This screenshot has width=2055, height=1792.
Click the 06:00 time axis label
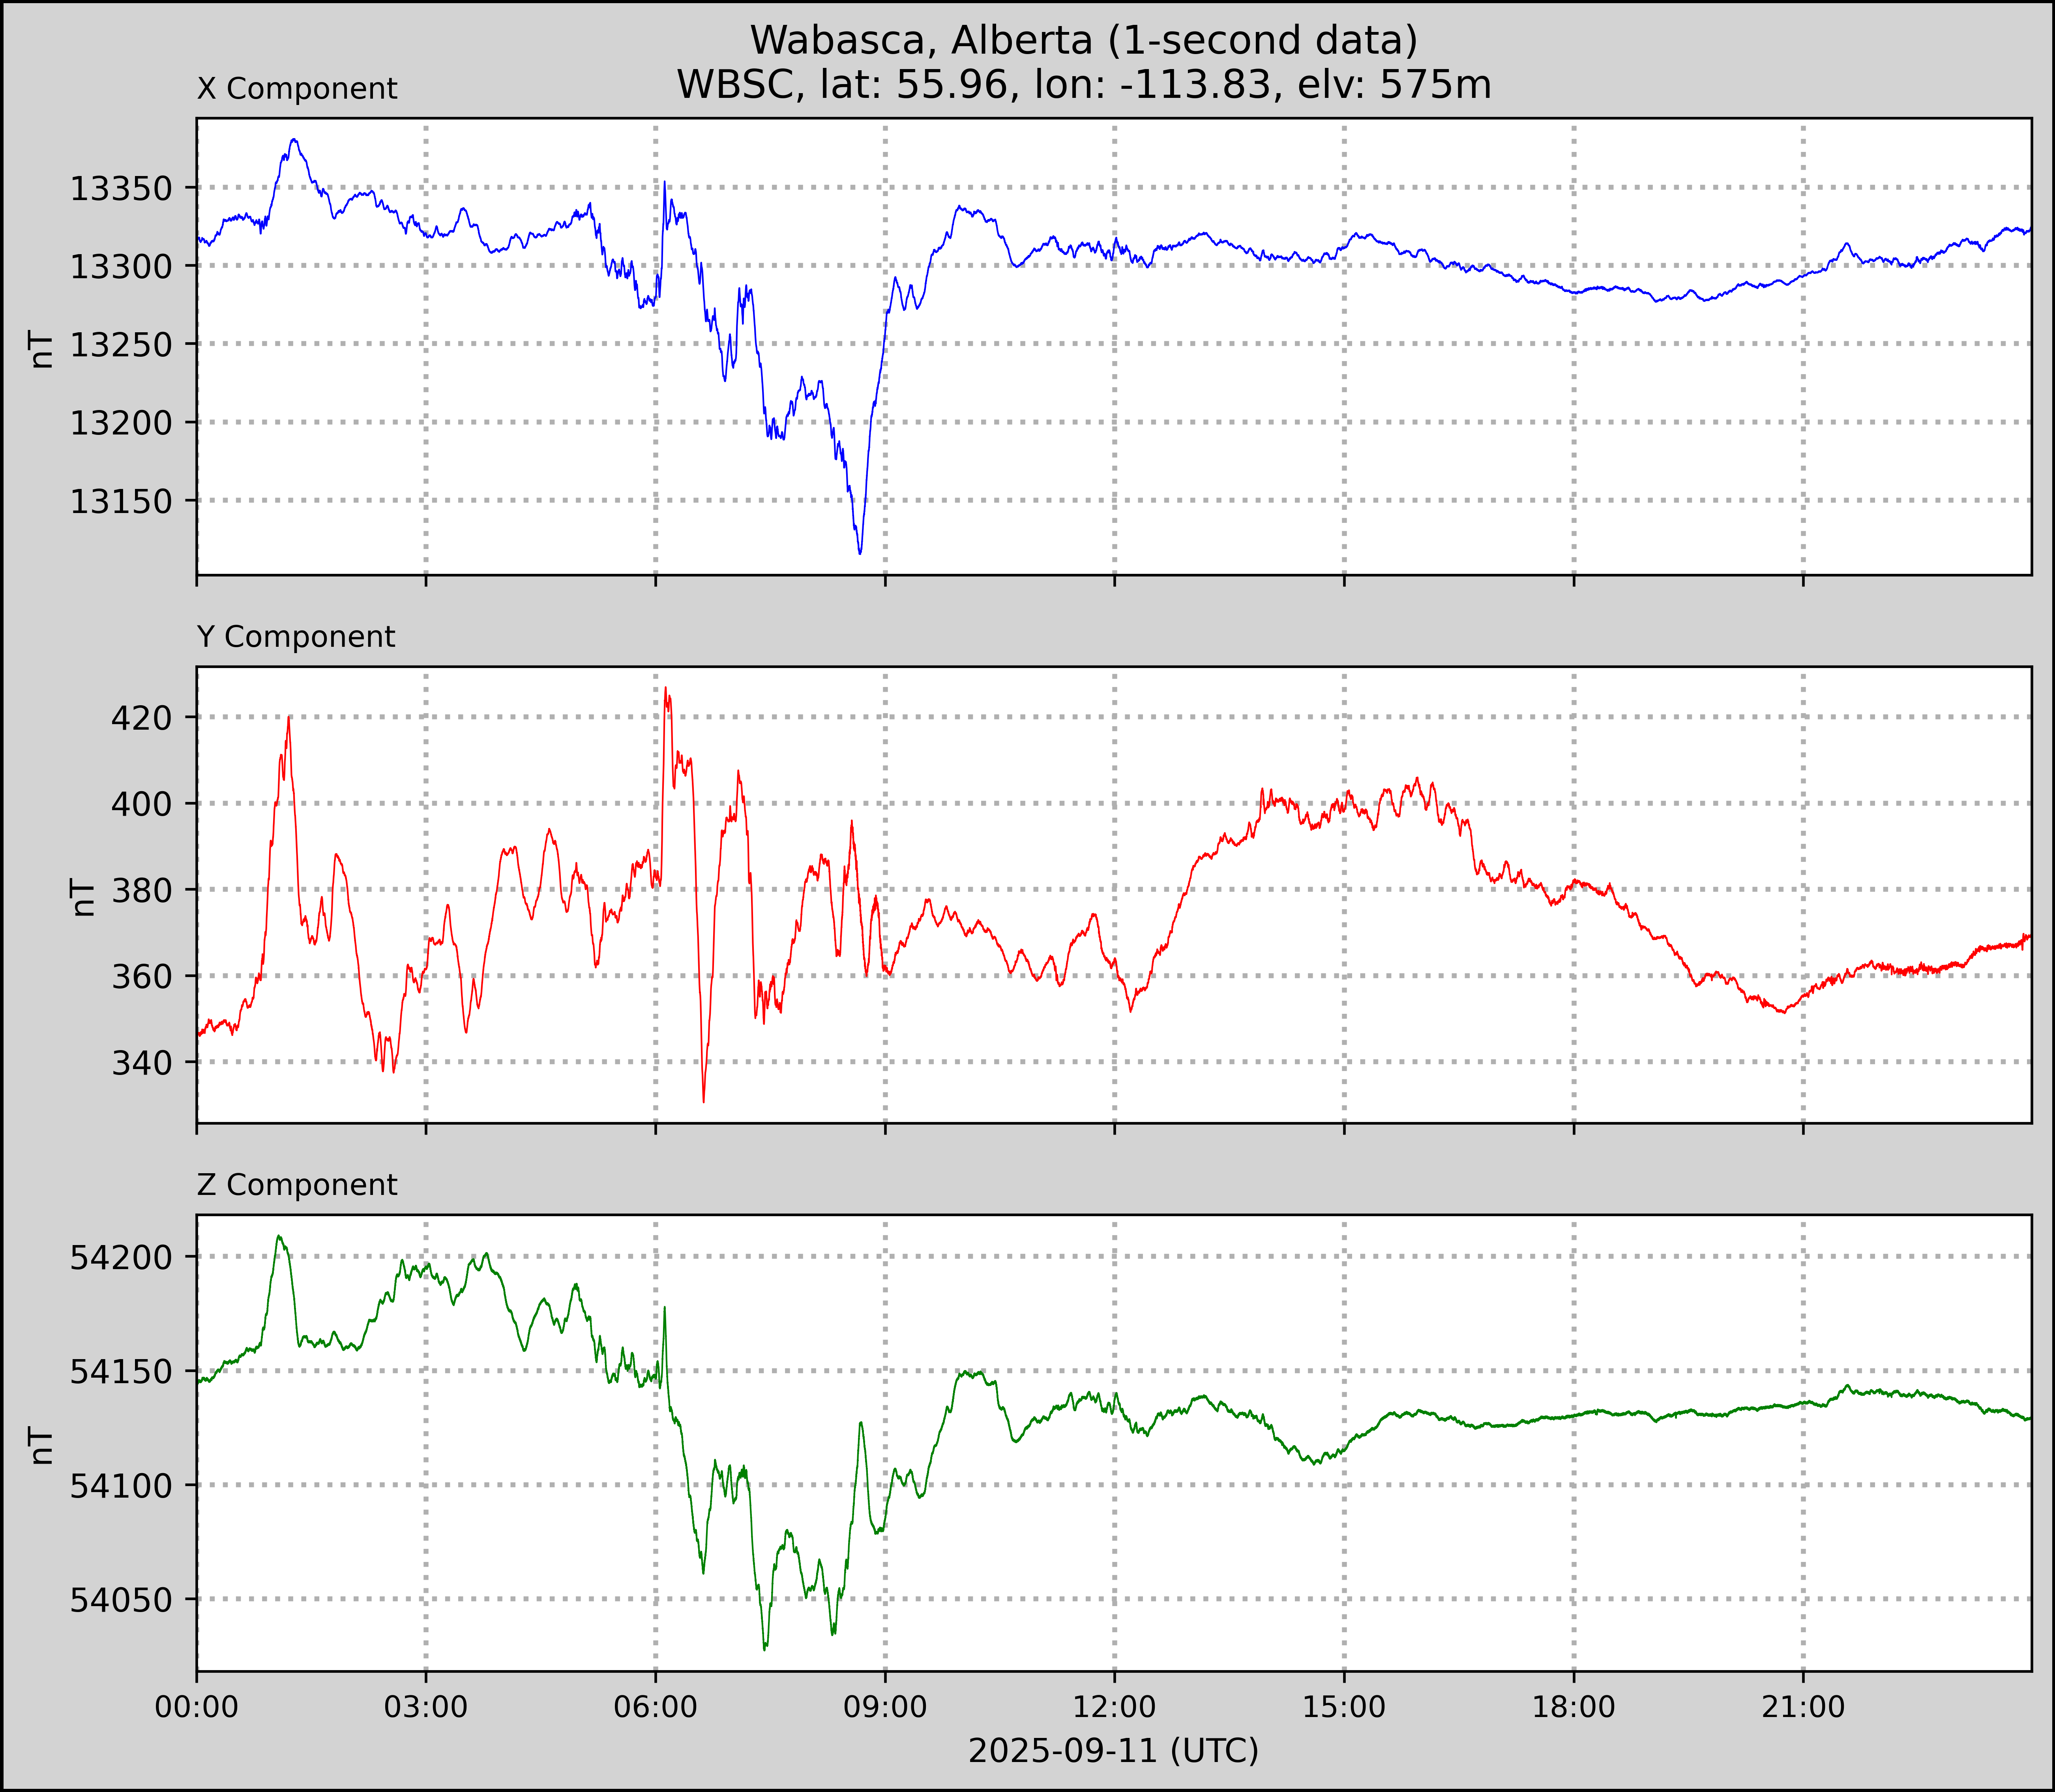pyautogui.click(x=656, y=1707)
